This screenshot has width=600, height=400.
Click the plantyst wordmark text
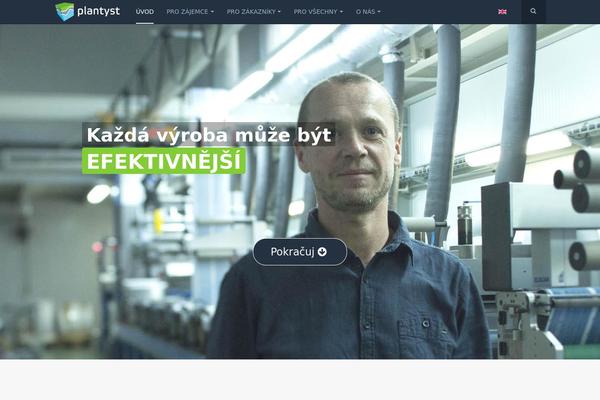pyautogui.click(x=98, y=11)
